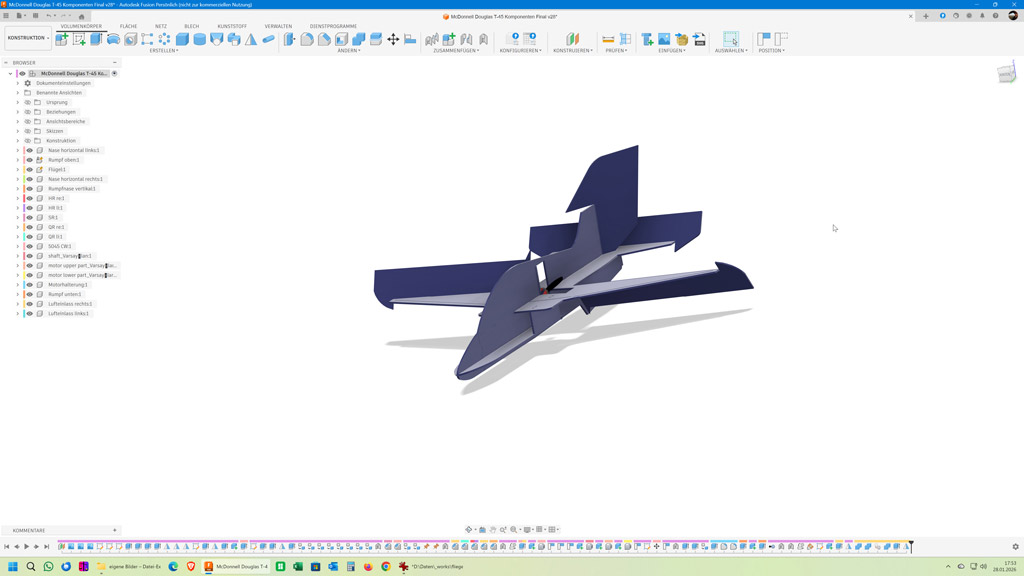Choose the cylinder primitive tool
Screen dimensions: 1024x576
[199, 39]
